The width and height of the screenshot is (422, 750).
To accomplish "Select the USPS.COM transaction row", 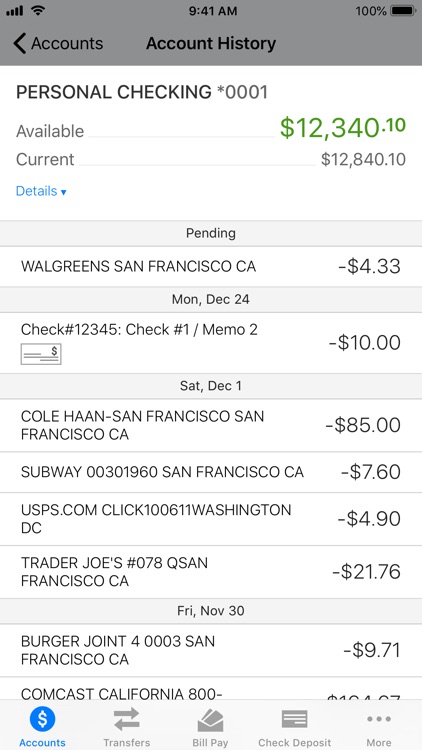I will [211, 519].
